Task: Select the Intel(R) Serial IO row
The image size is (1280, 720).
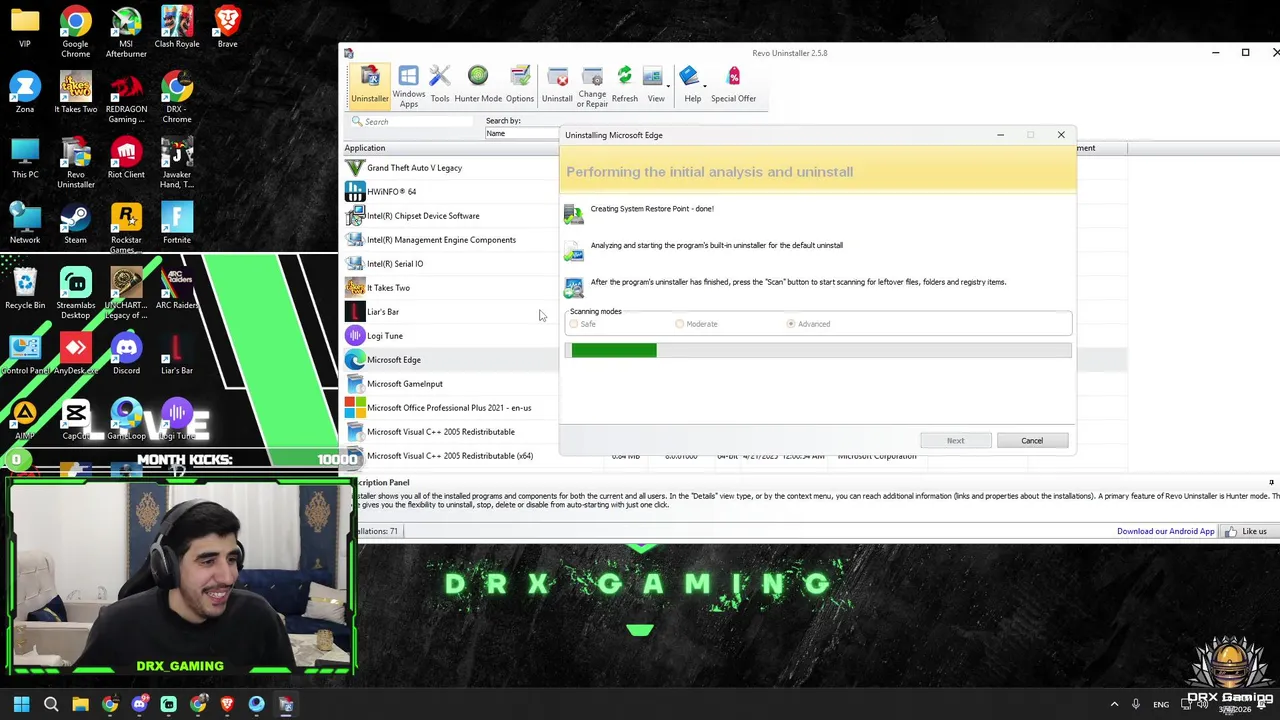Action: [x=451, y=264]
